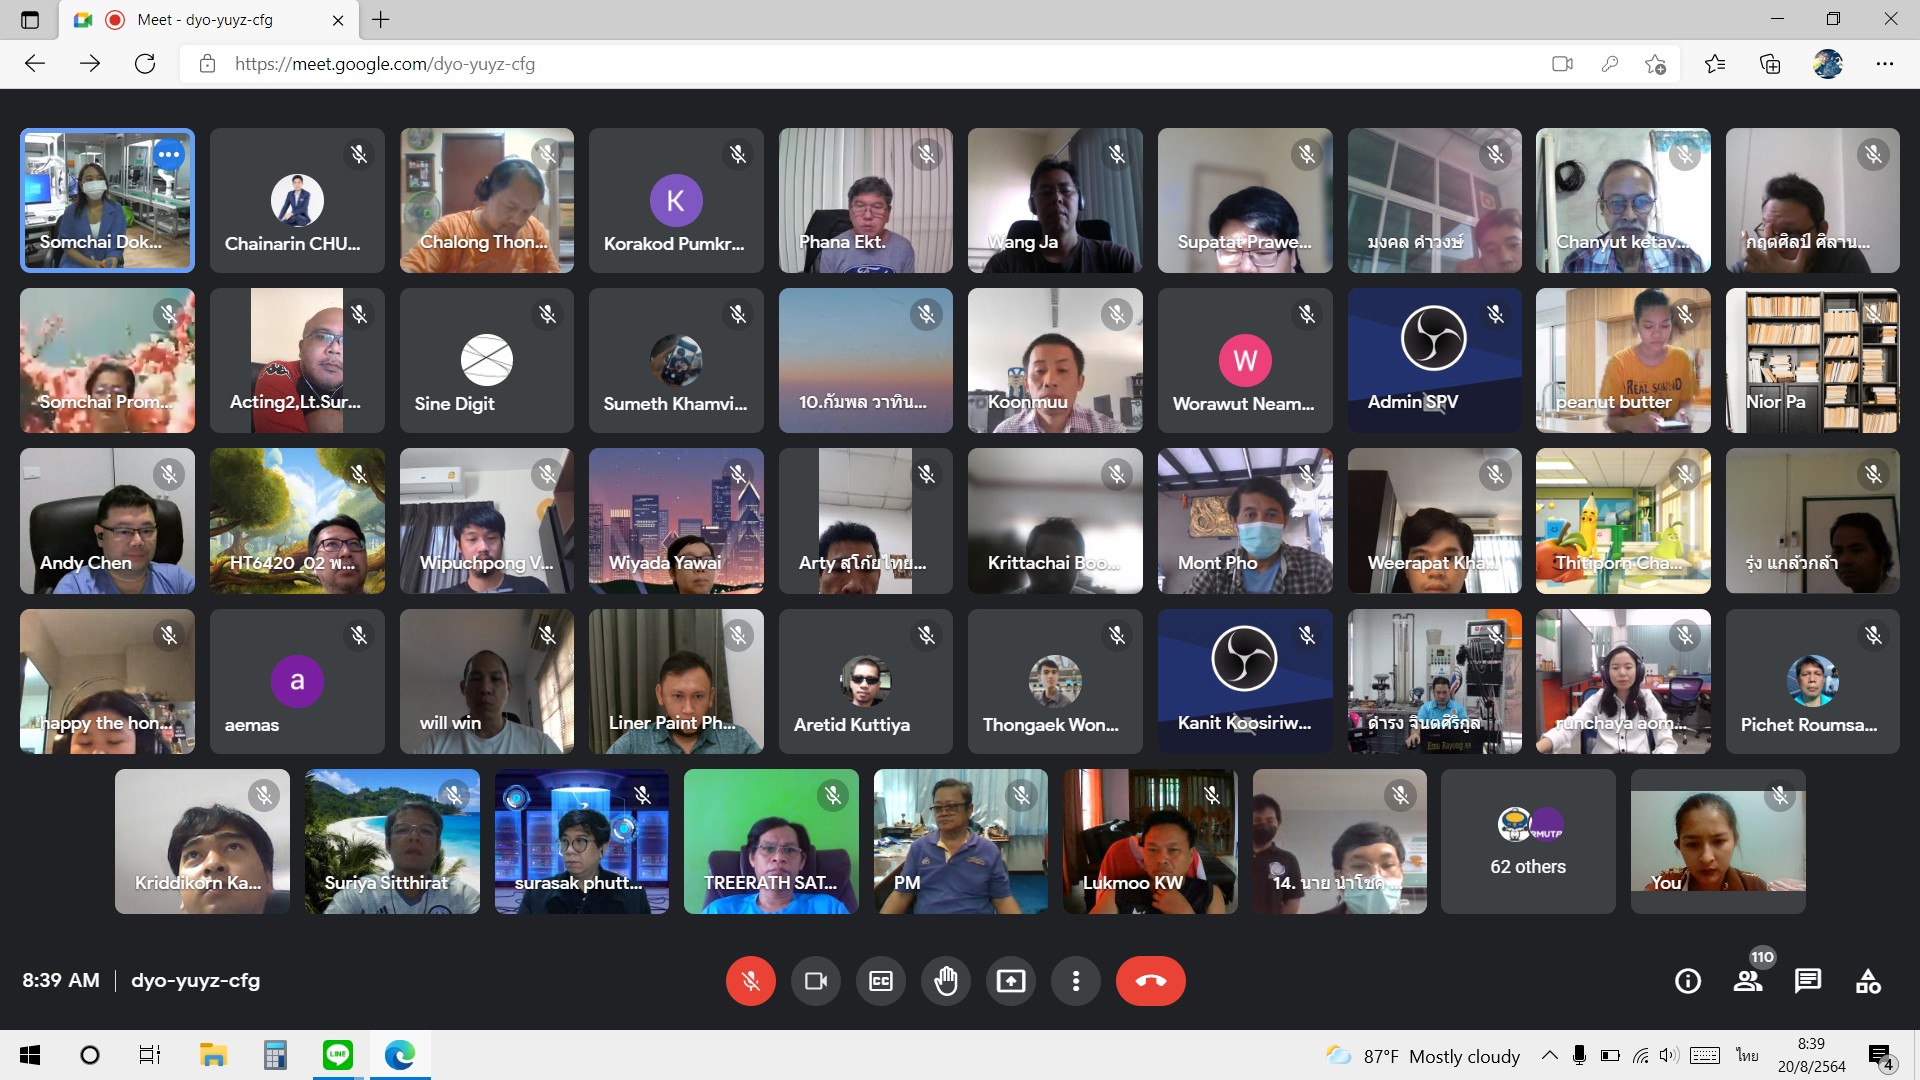Open the three-dot more options menu

(x=1075, y=981)
